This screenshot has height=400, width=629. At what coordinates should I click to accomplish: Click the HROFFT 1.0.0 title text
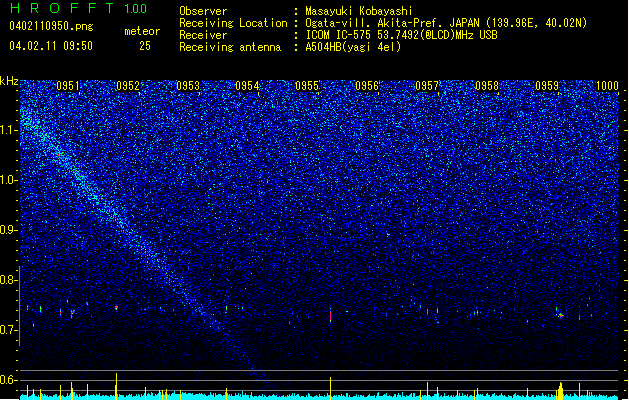click(x=78, y=8)
